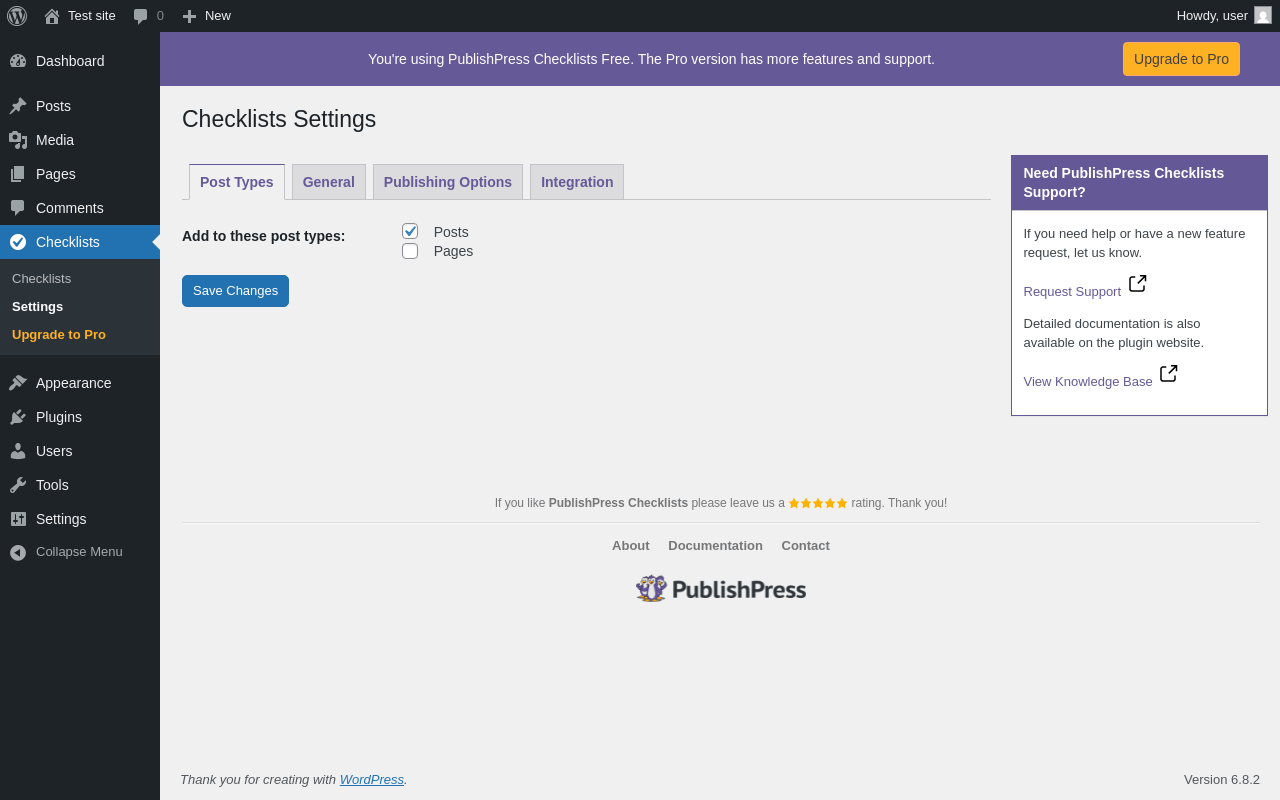Open the Comments menu label
This screenshot has height=800, width=1280.
[70, 208]
